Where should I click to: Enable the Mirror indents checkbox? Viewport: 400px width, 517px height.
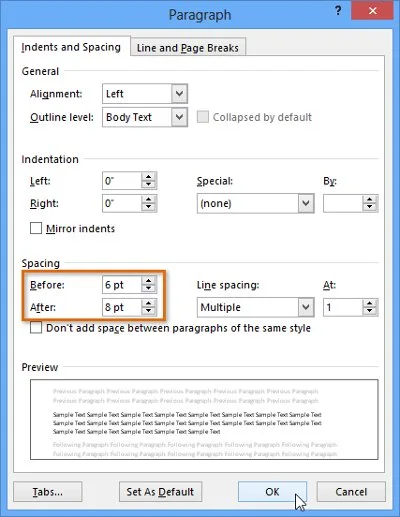tap(36, 229)
